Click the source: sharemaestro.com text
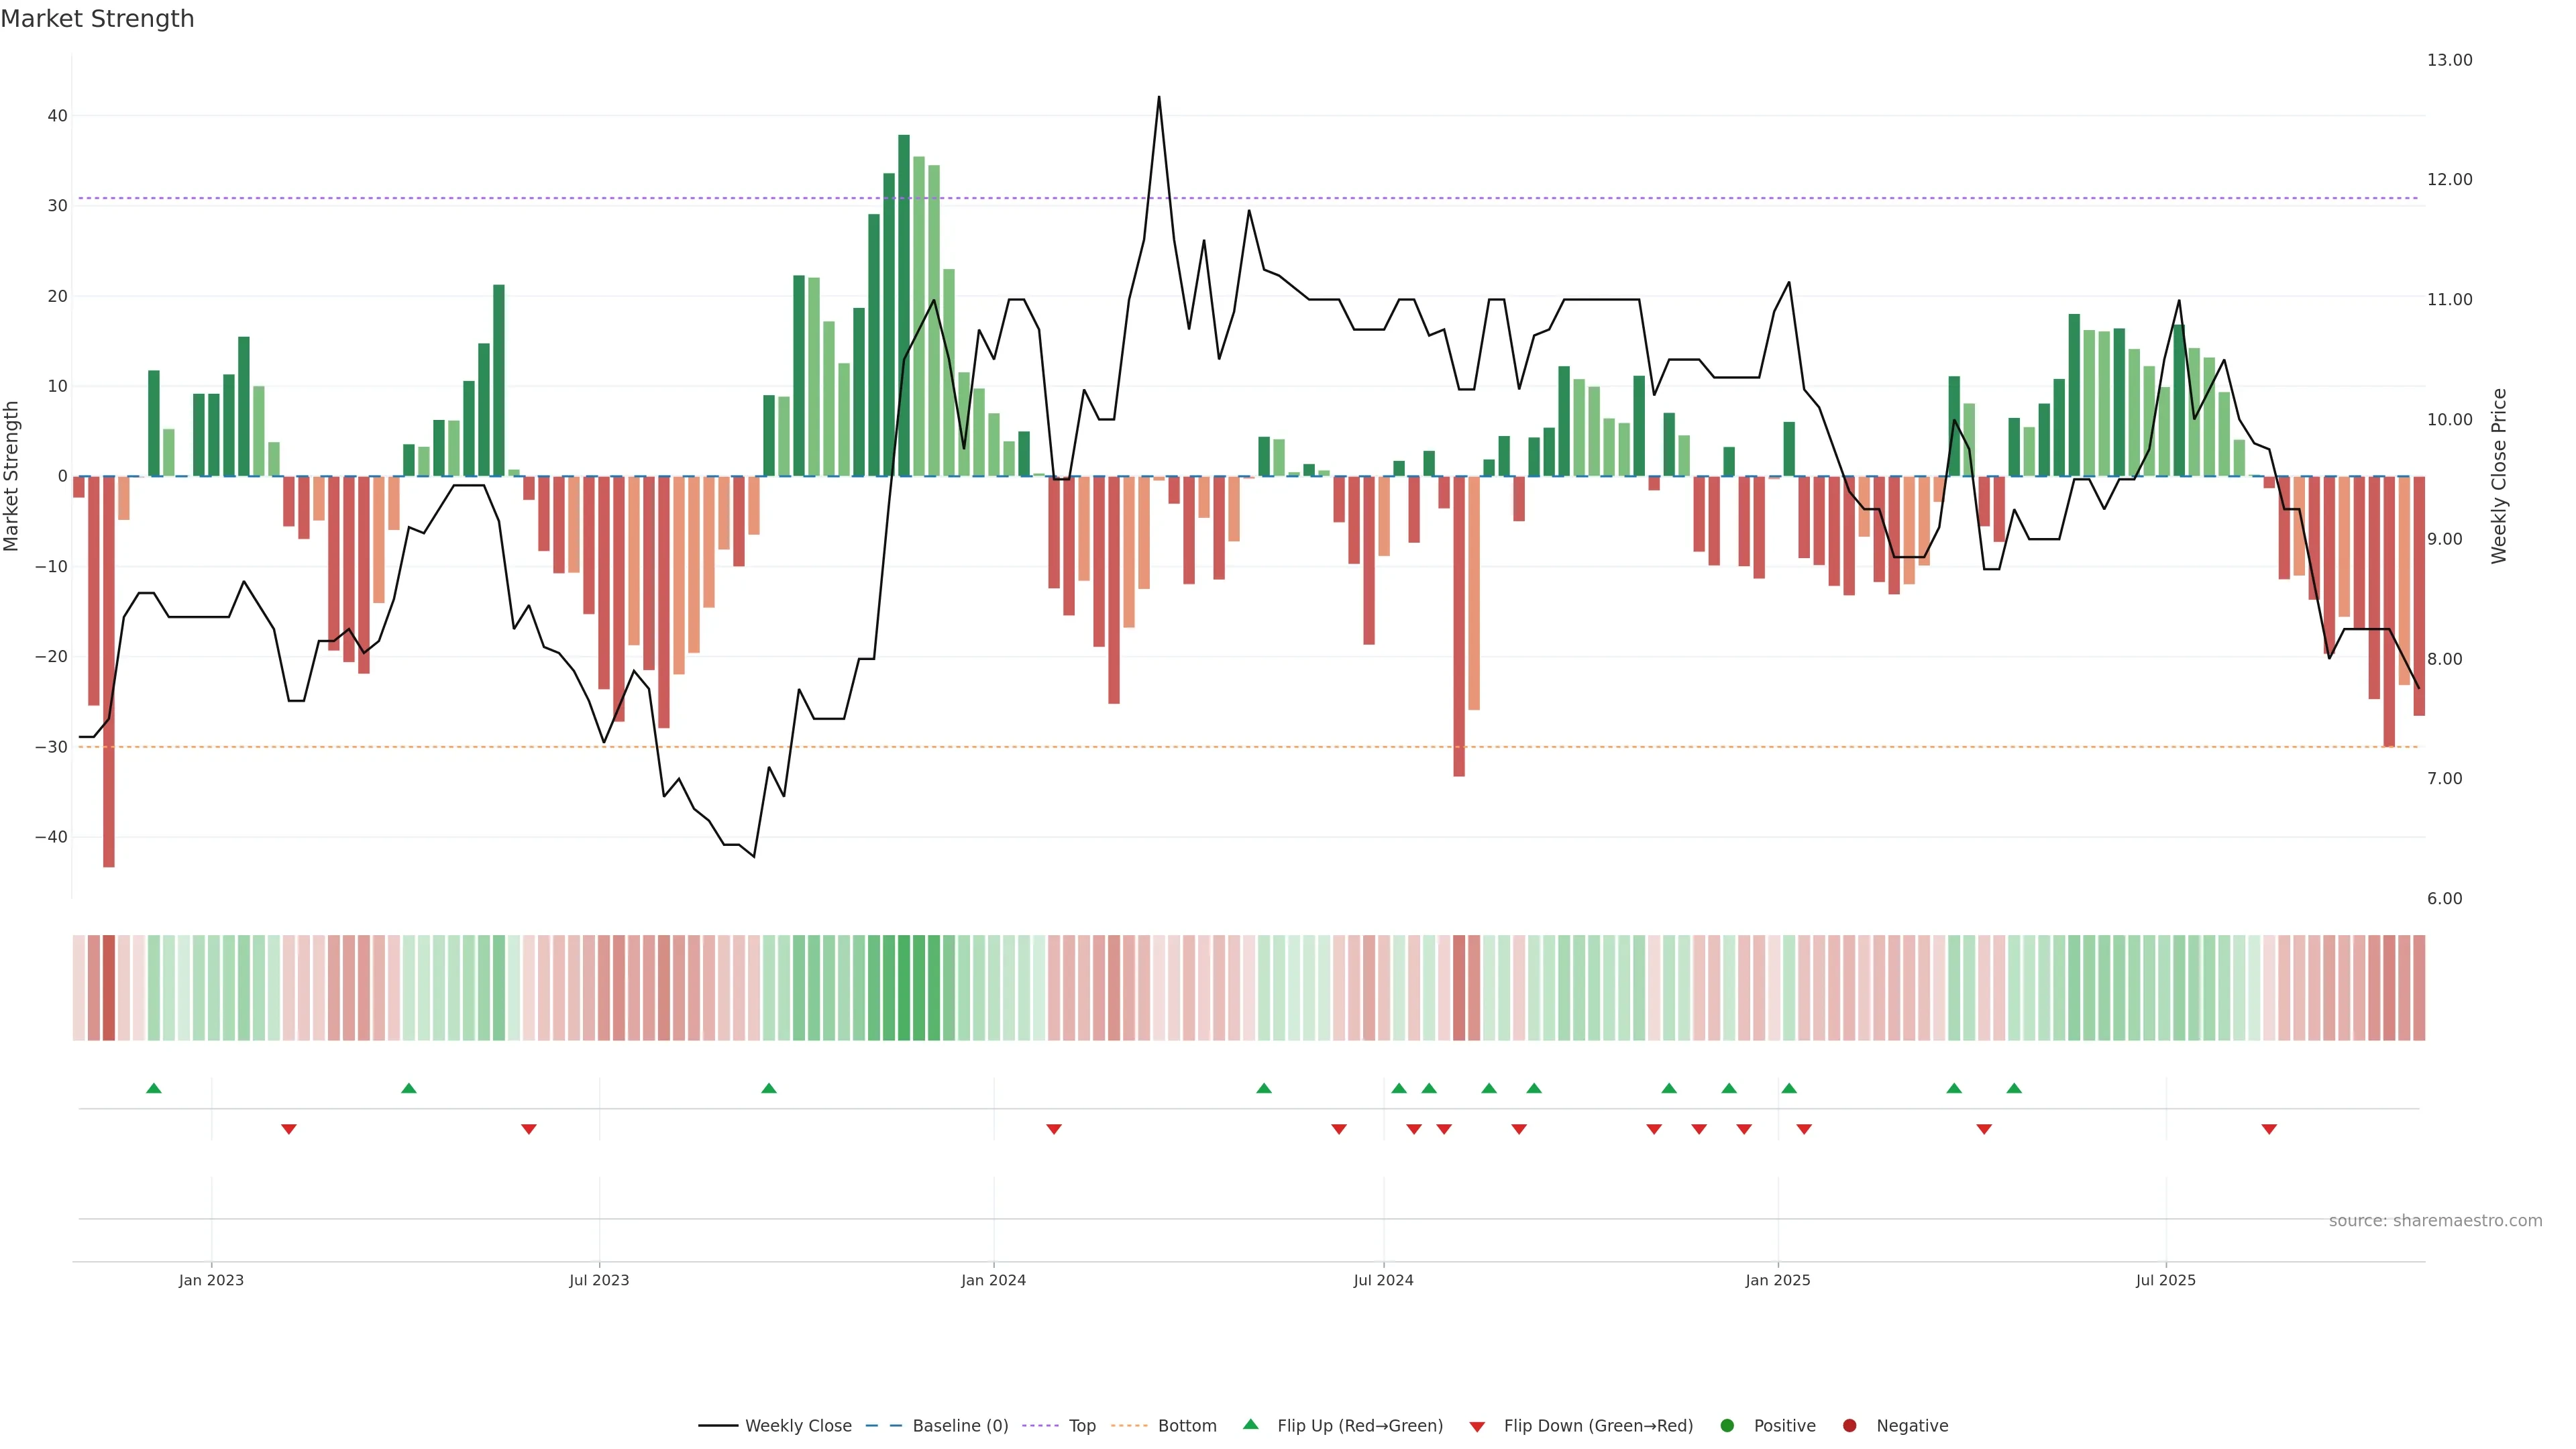The height and width of the screenshot is (1449, 2576). point(2435,1220)
